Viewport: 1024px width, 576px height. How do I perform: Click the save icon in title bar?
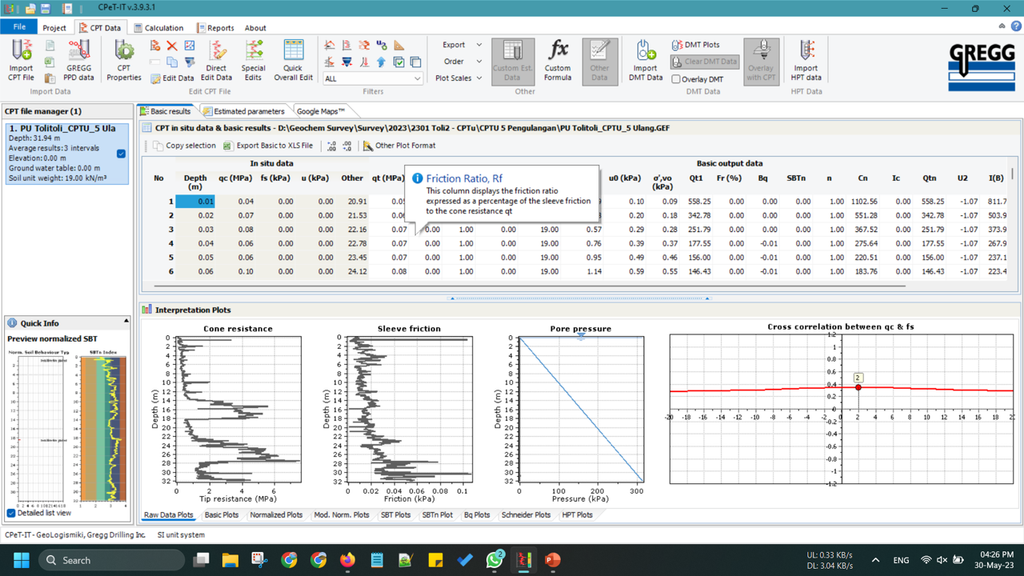click(45, 8)
